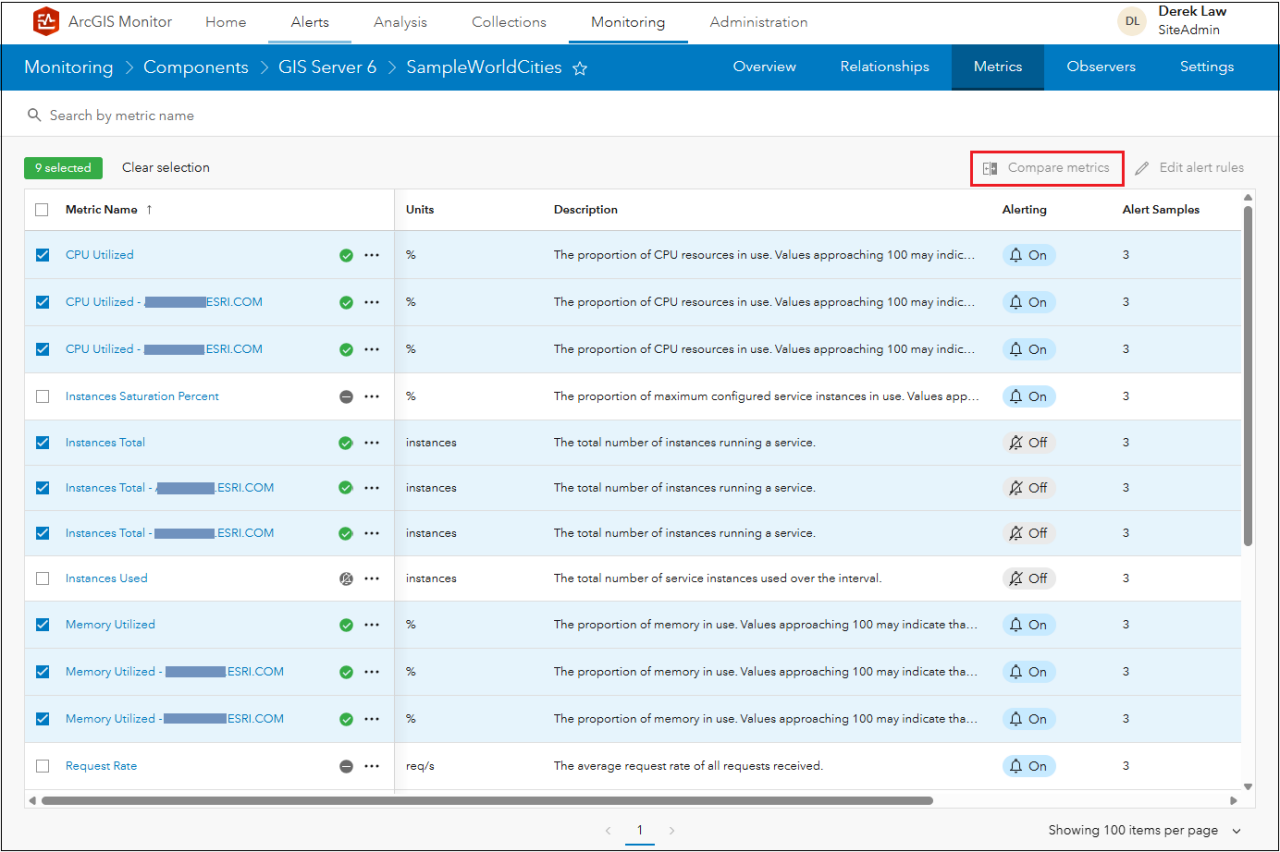Viewport: 1280px width, 852px height.
Task: Click the Edit alert rules button
Action: (1189, 168)
